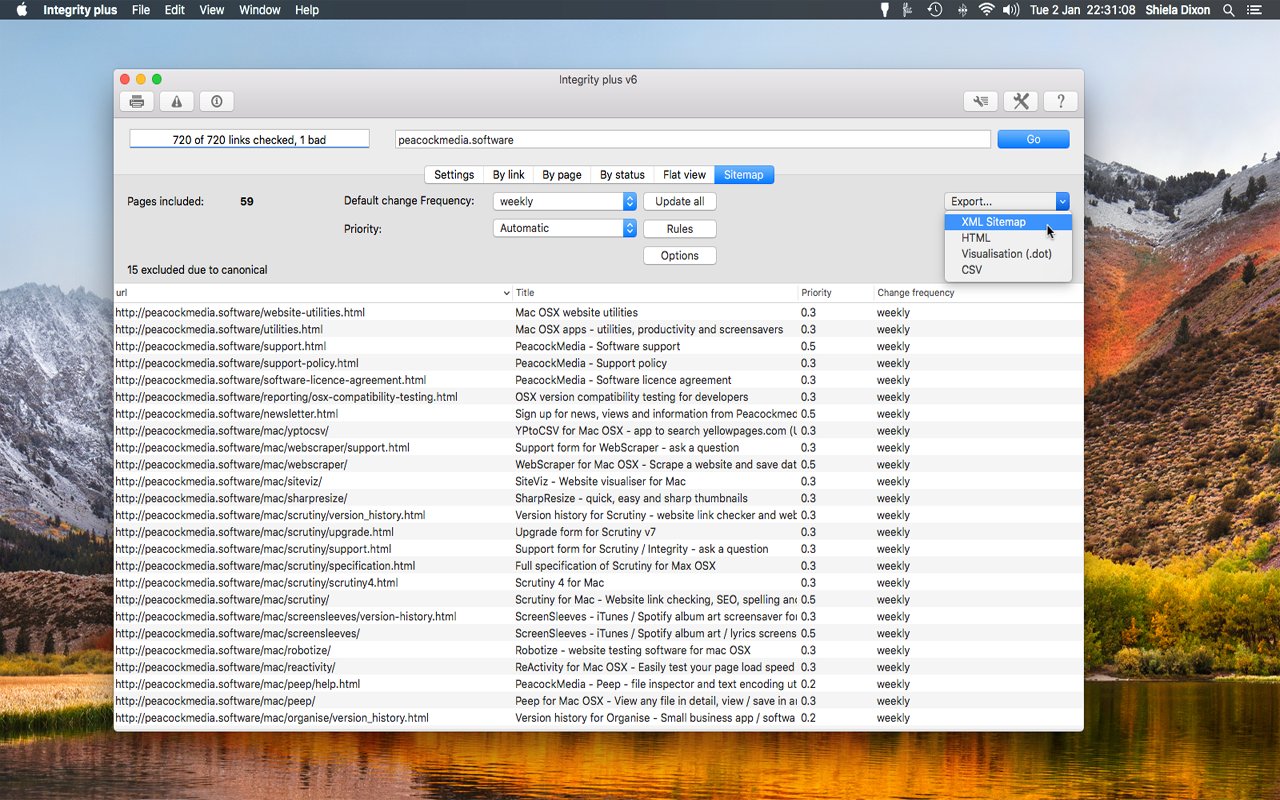Screen dimensions: 1280x800
Task: Switch to the By status tab
Action: (x=622, y=175)
